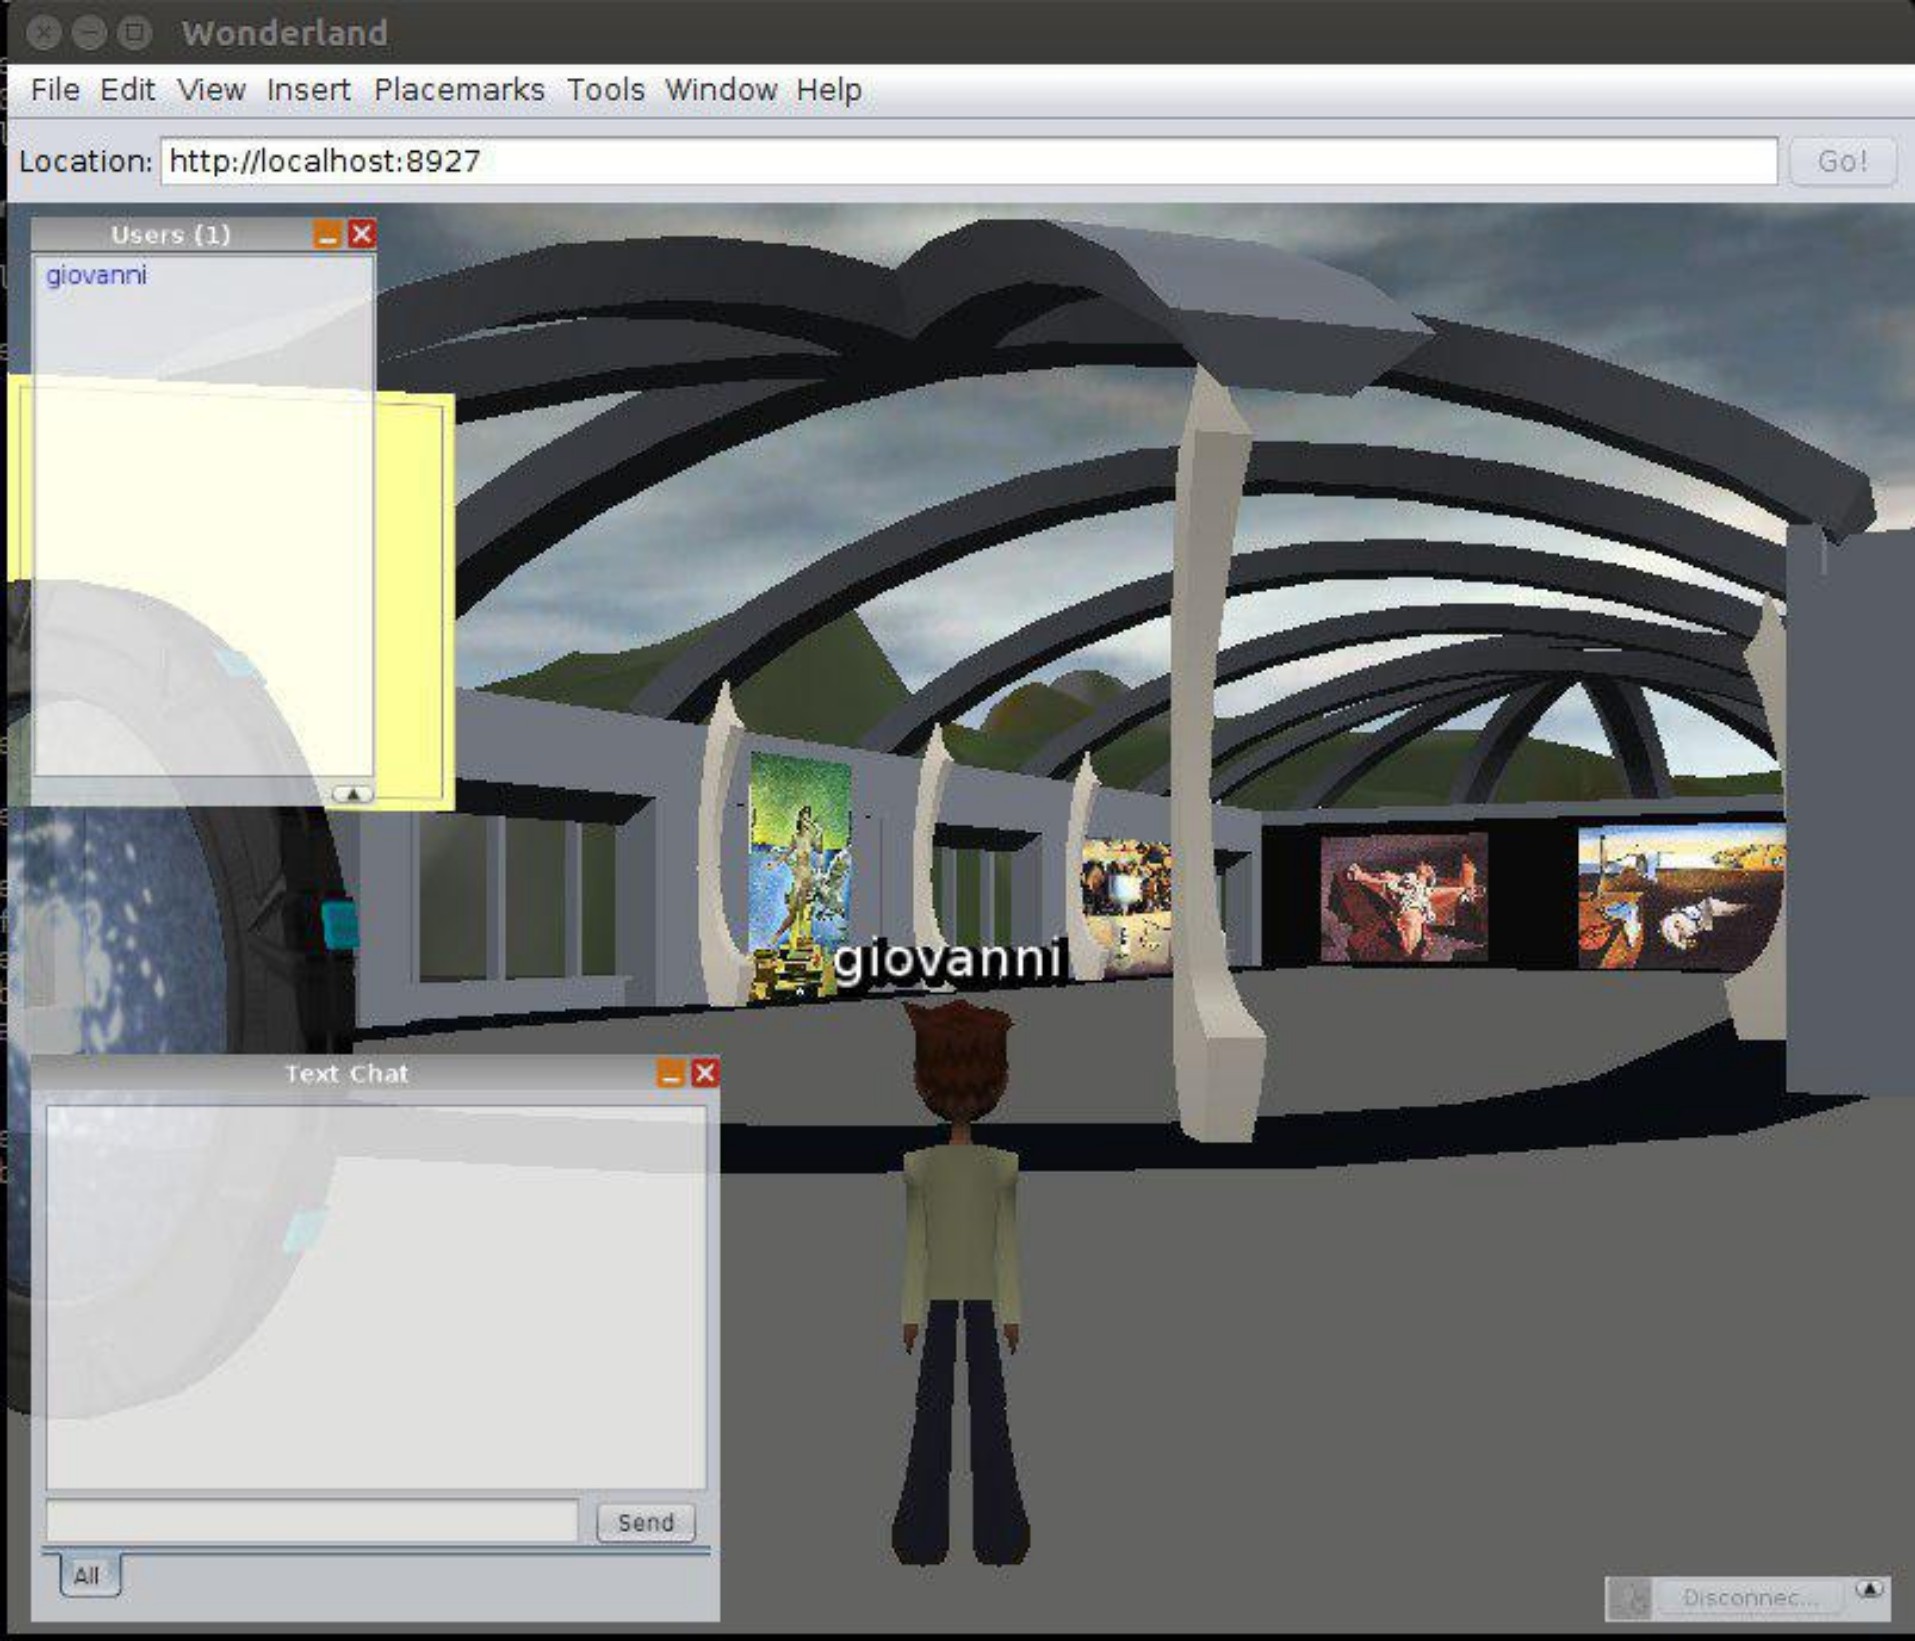Open the File menu
Screen dimensions: 1915x1641
pos(55,90)
